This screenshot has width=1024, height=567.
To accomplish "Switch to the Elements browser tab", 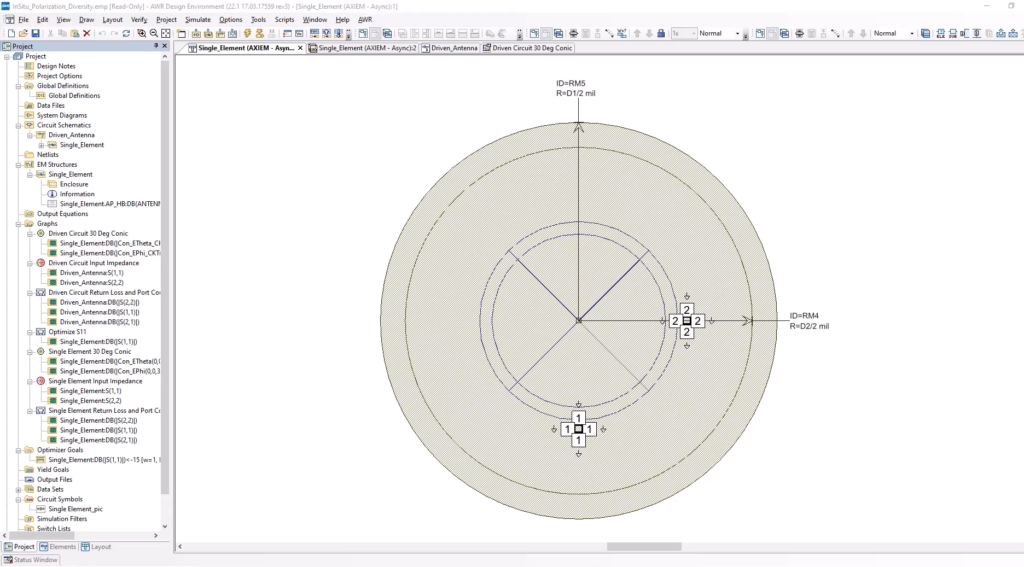I will click(57, 547).
